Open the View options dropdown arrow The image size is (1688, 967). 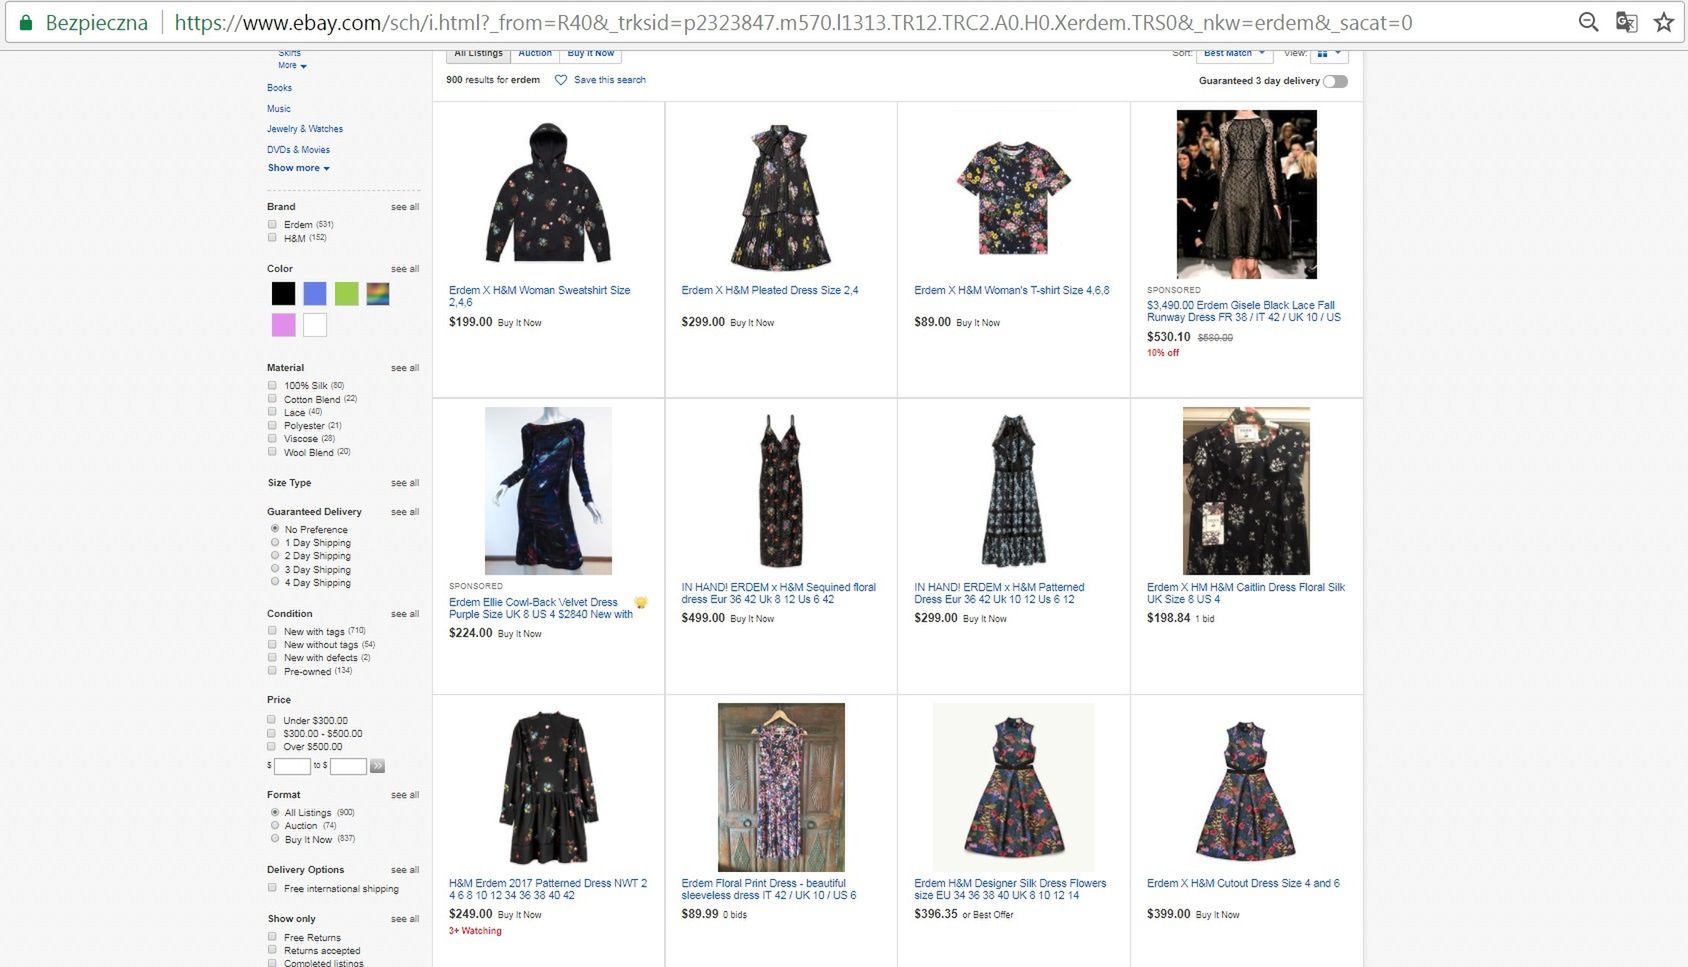[1338, 53]
